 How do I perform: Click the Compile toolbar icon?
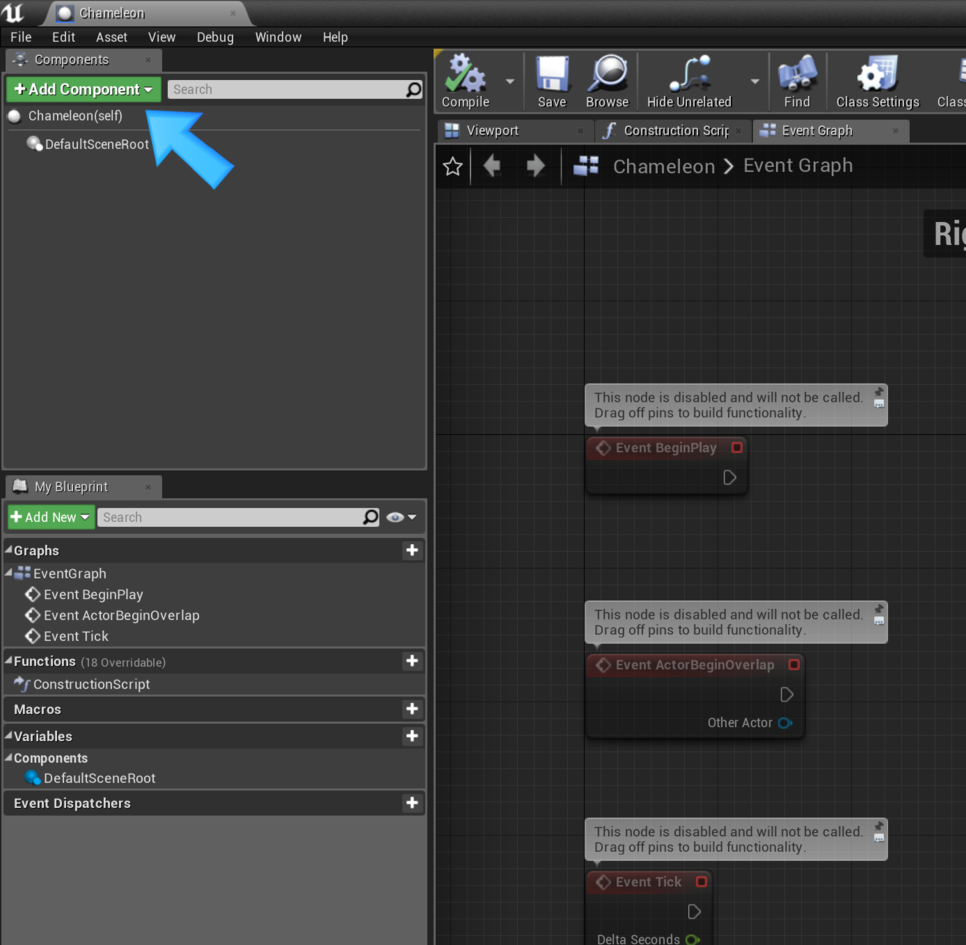click(466, 81)
